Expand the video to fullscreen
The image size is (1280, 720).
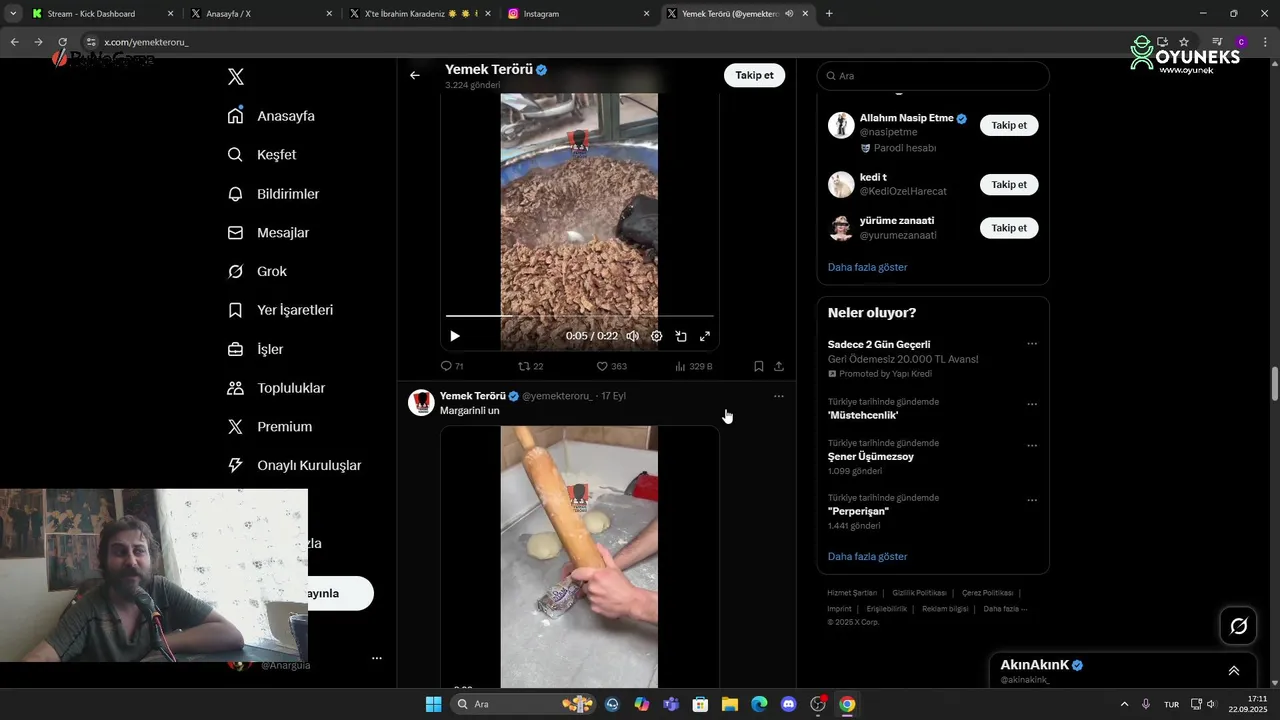[x=705, y=337]
